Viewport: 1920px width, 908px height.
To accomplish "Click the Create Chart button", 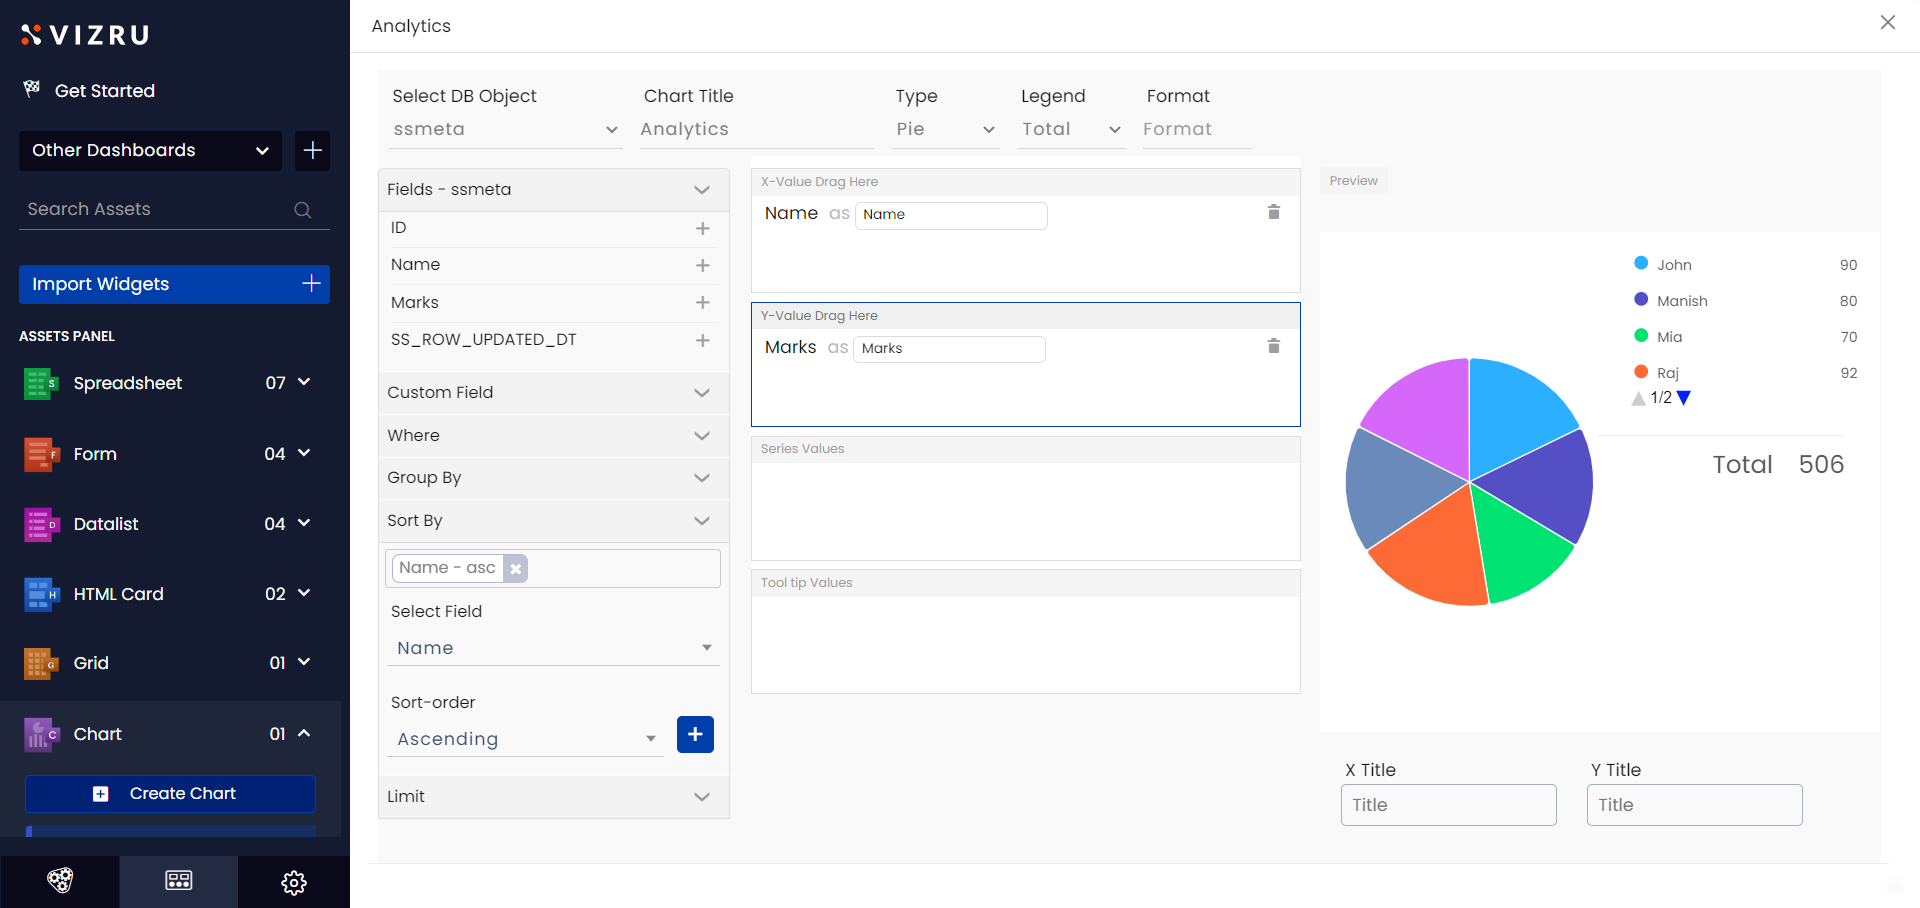I will point(170,794).
